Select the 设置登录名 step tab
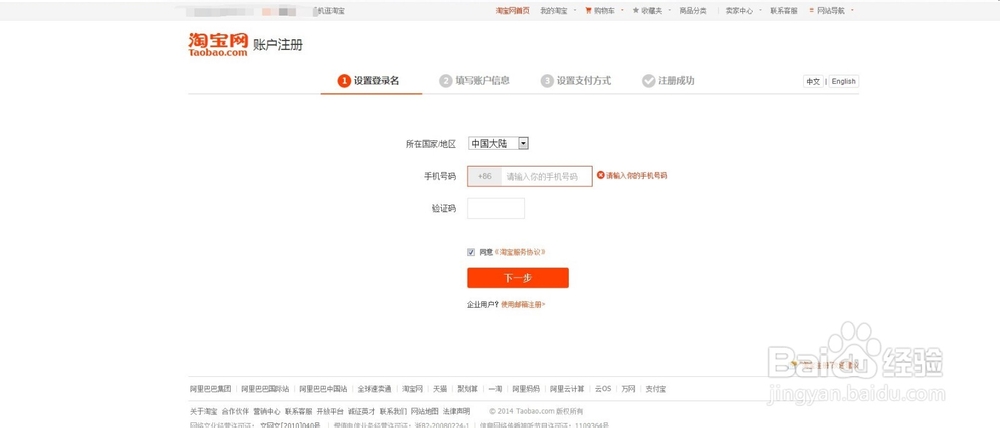The height and width of the screenshot is (428, 1000). tap(371, 81)
